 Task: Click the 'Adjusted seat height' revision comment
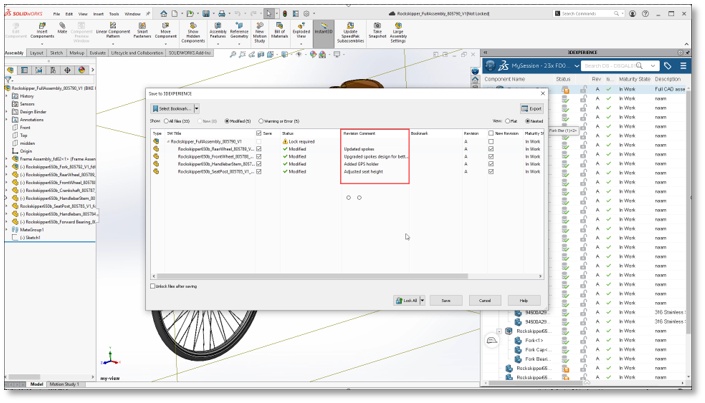pyautogui.click(x=363, y=172)
